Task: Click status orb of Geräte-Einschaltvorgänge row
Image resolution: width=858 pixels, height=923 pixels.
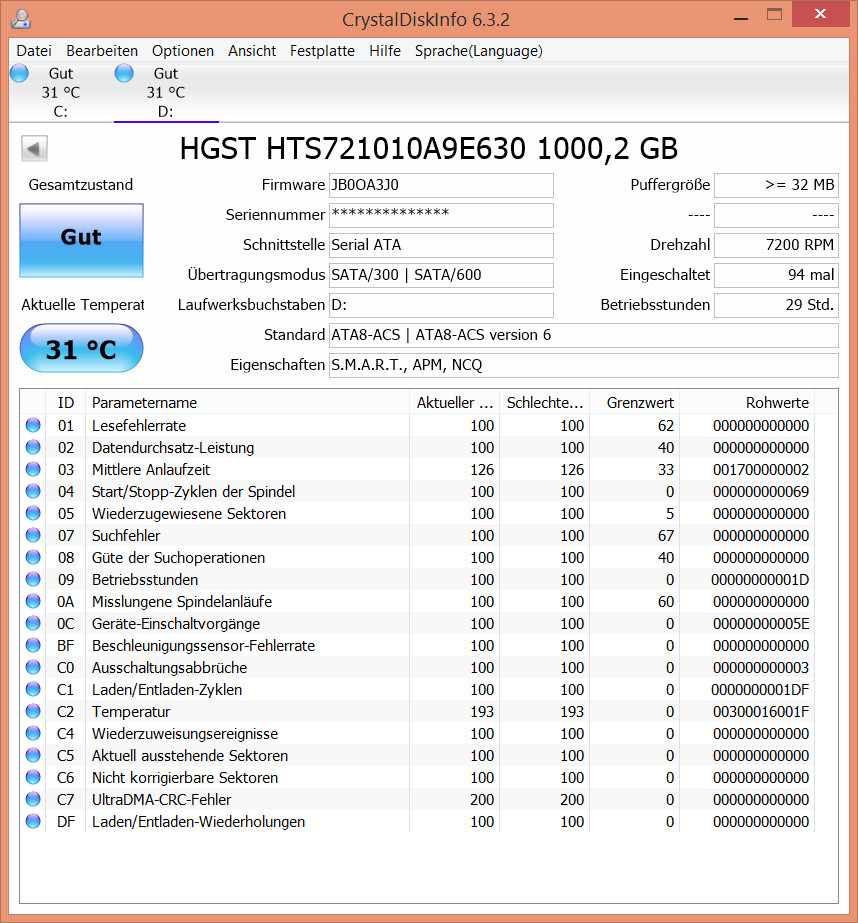Action: [x=34, y=623]
